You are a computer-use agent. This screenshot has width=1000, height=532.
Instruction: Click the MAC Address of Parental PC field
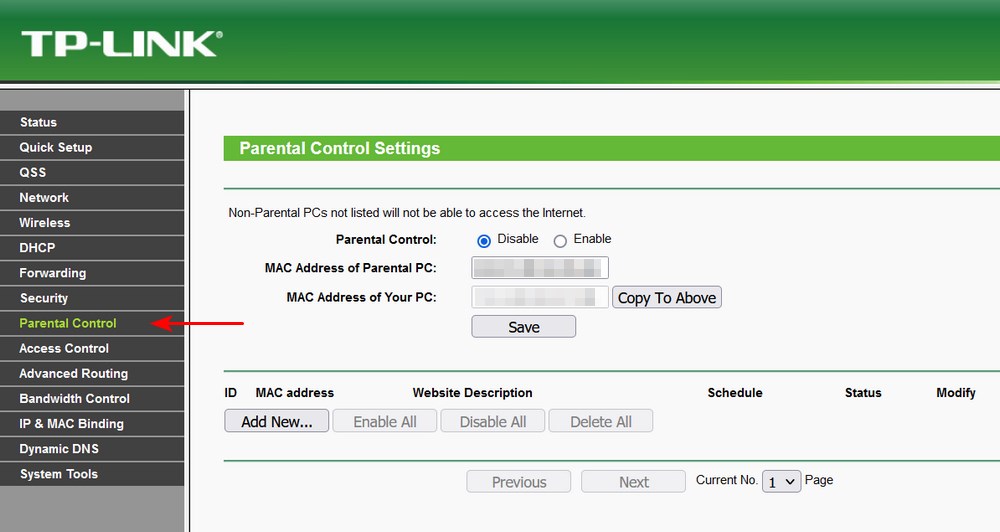coord(540,268)
